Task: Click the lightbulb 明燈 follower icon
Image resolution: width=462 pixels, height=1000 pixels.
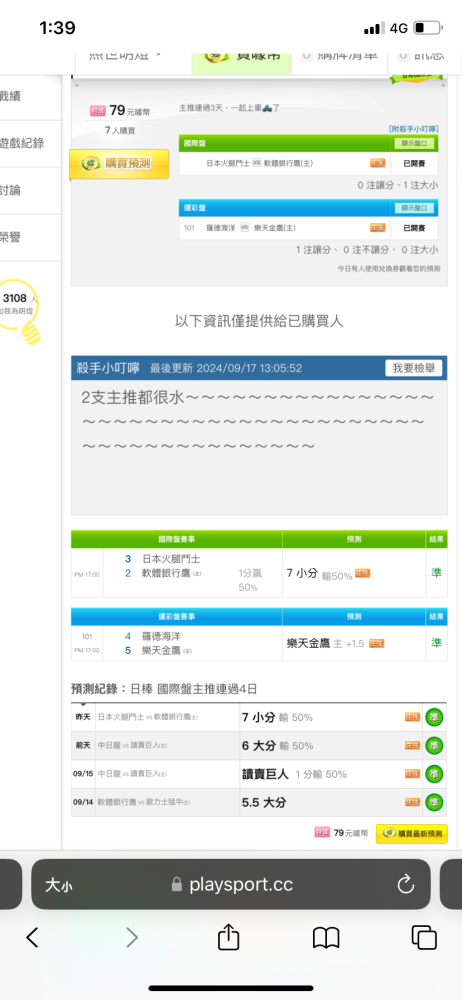Action: coord(20,311)
